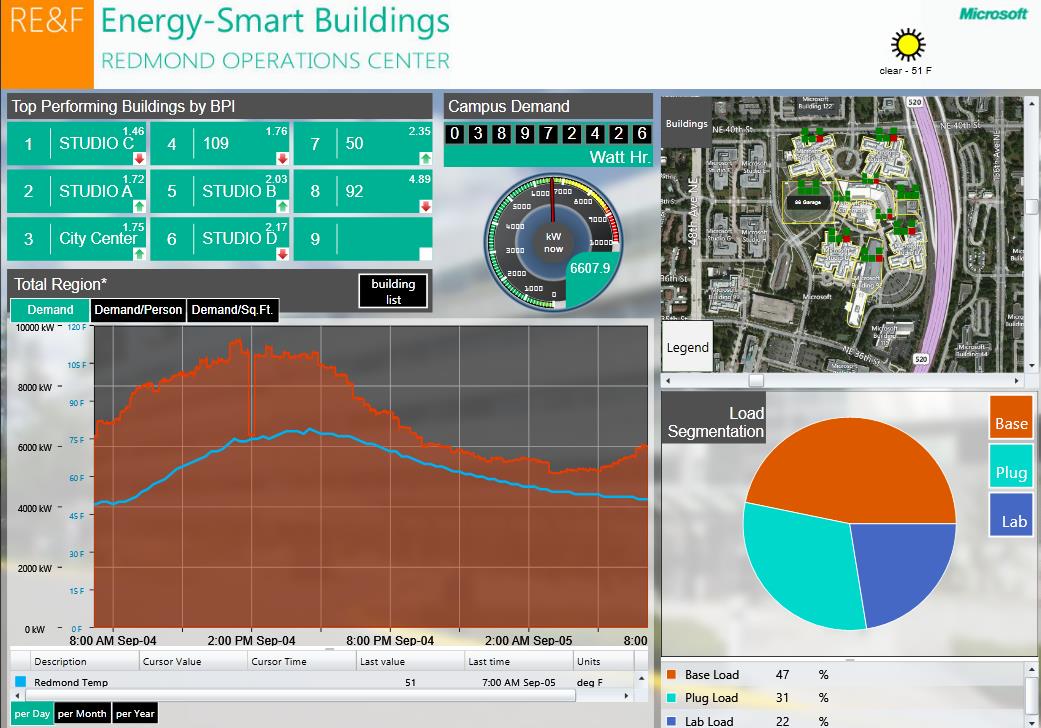Switch to the Demand/Person tab
Image resolution: width=1041 pixels, height=728 pixels.
point(138,310)
